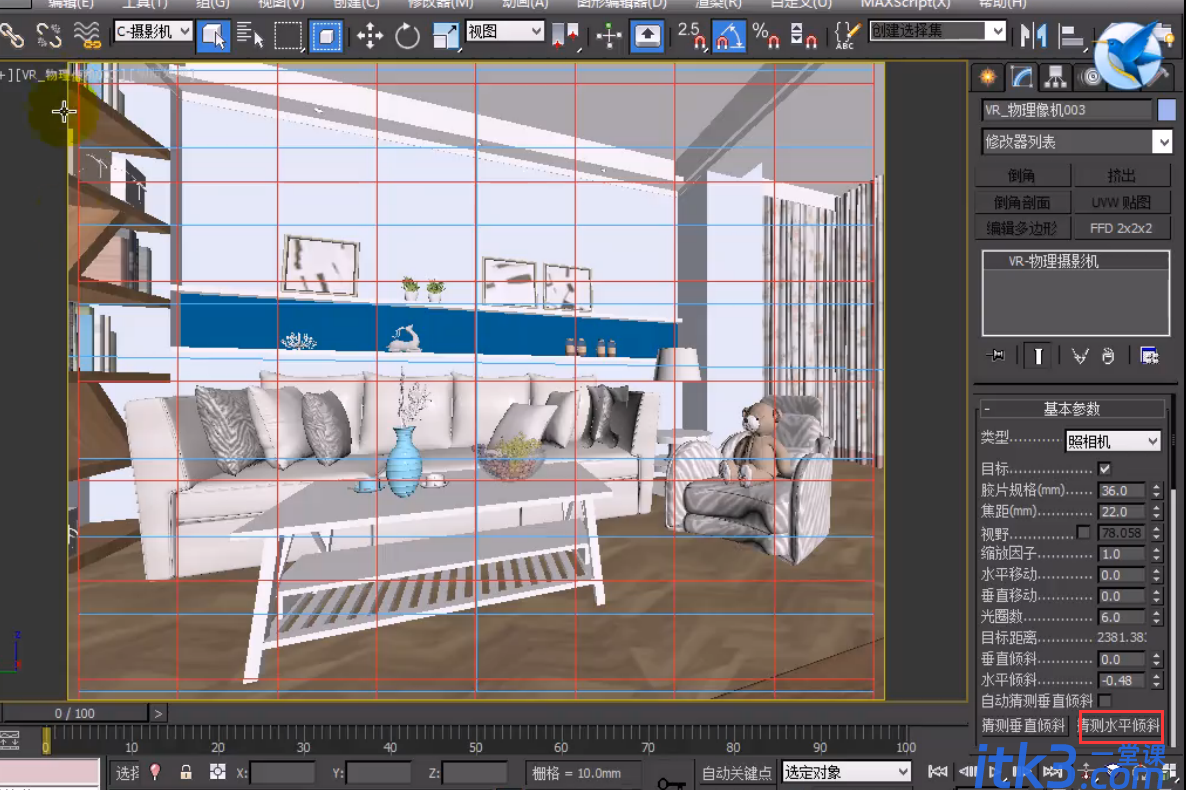
Task: Click the 猜测水平倾斜 button
Action: tap(1120, 726)
